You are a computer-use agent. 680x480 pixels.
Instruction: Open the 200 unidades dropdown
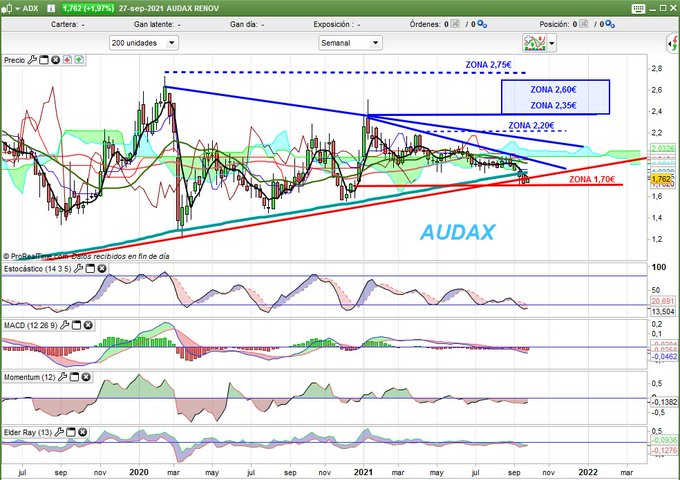[x=144, y=43]
